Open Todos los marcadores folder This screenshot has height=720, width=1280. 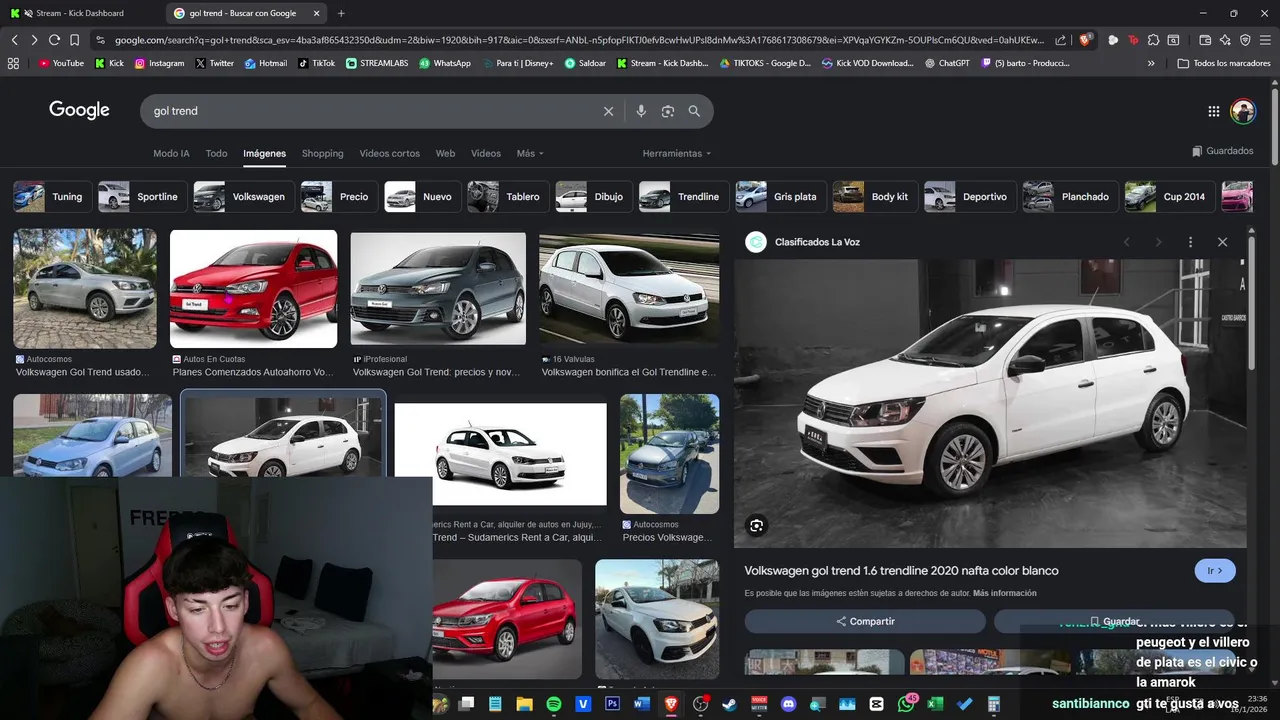coord(1224,63)
